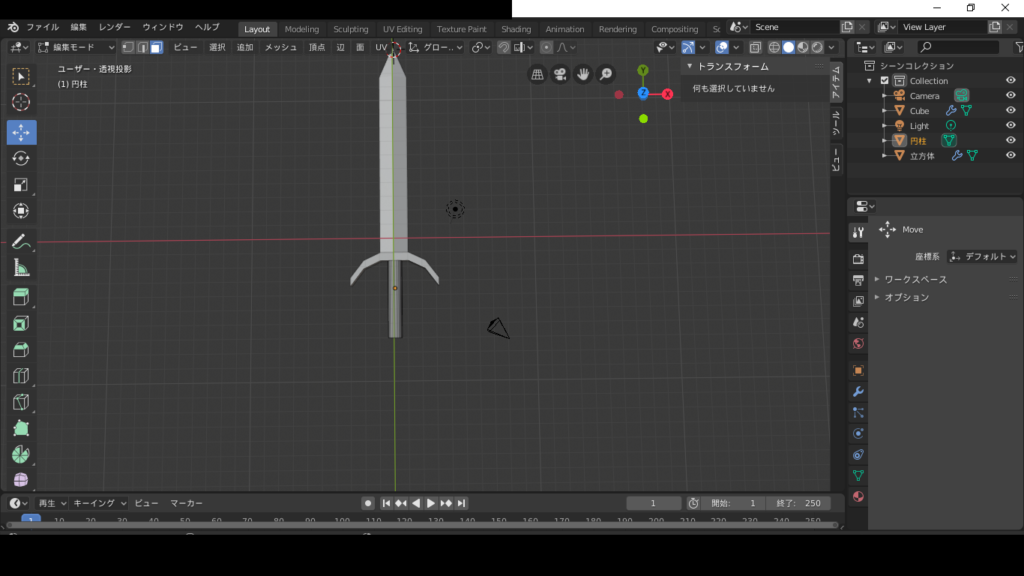Select the Cursor tool in the toolbar
Viewport: 1024px width, 576px height.
21,102
